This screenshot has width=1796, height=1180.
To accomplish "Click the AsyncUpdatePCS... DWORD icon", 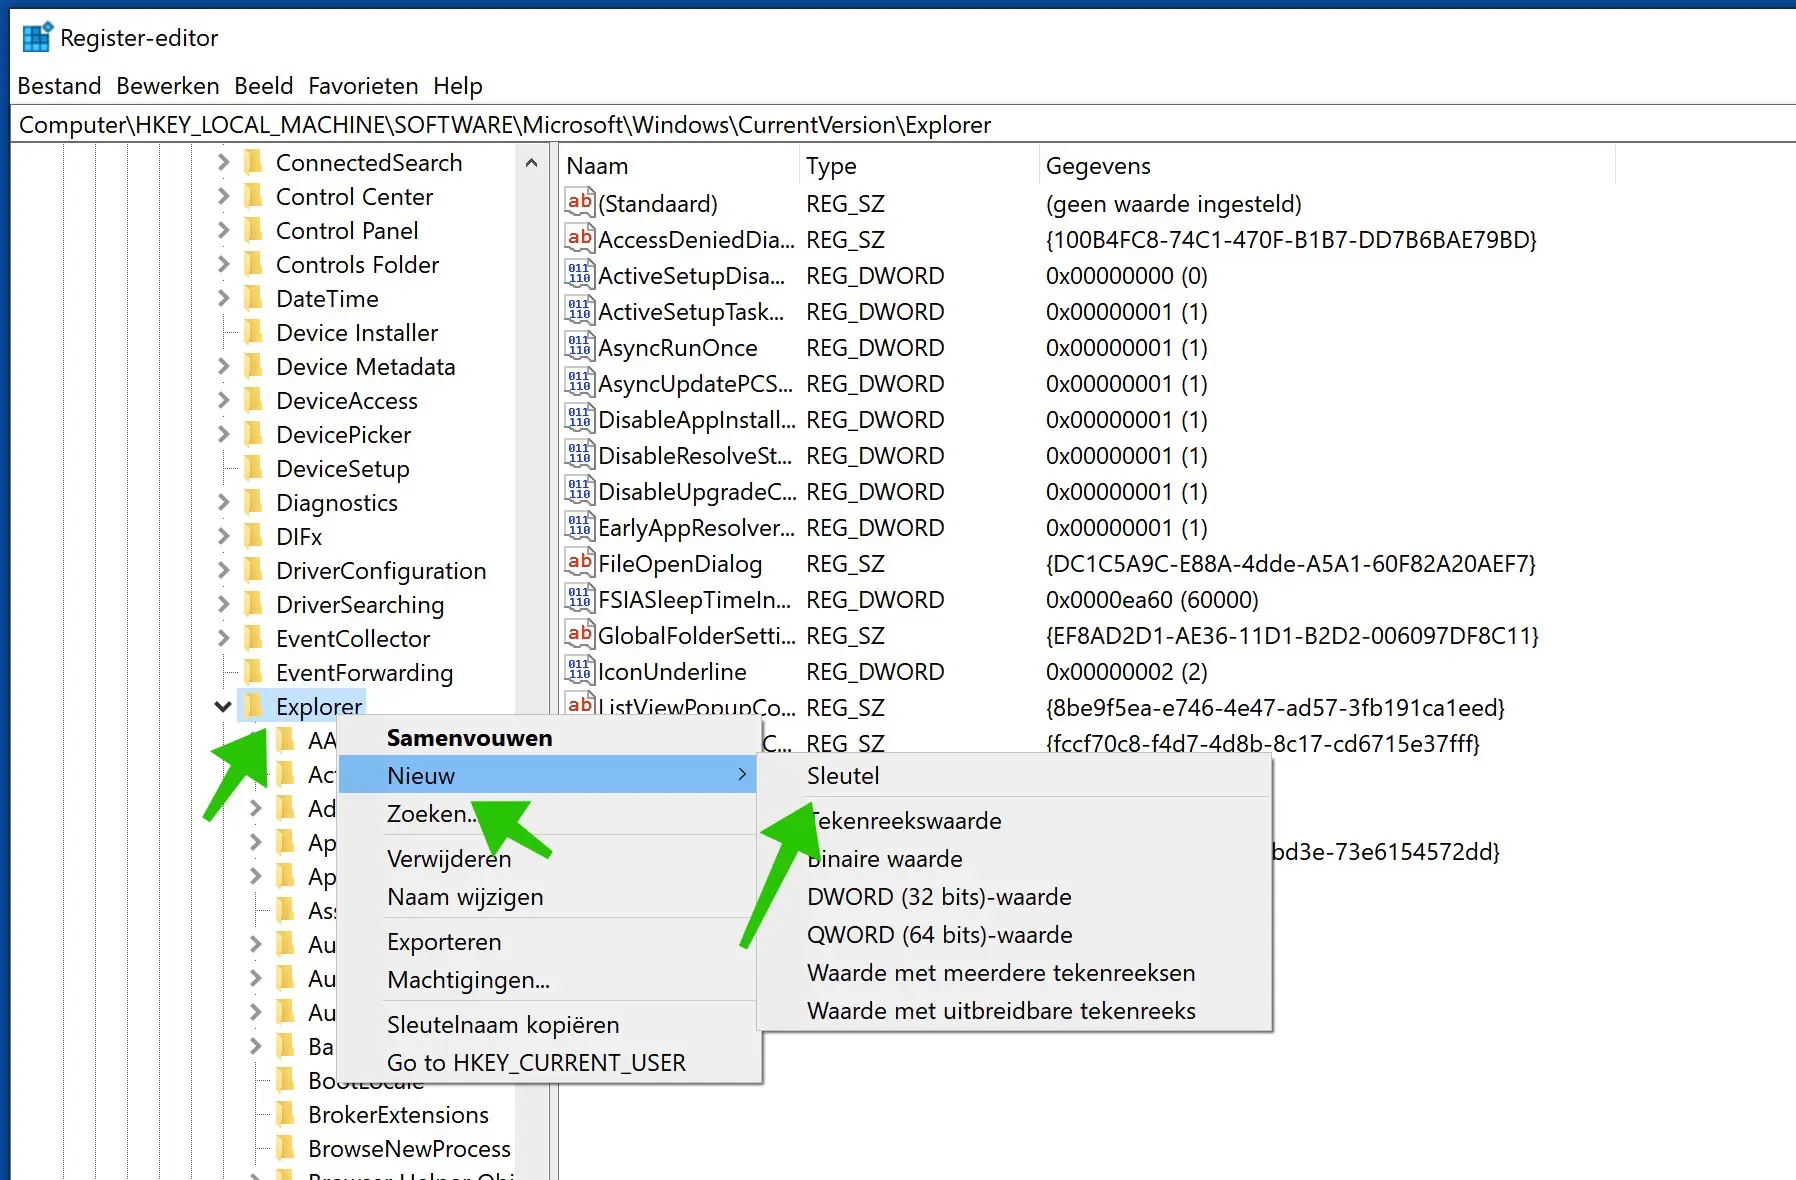I will coord(580,383).
